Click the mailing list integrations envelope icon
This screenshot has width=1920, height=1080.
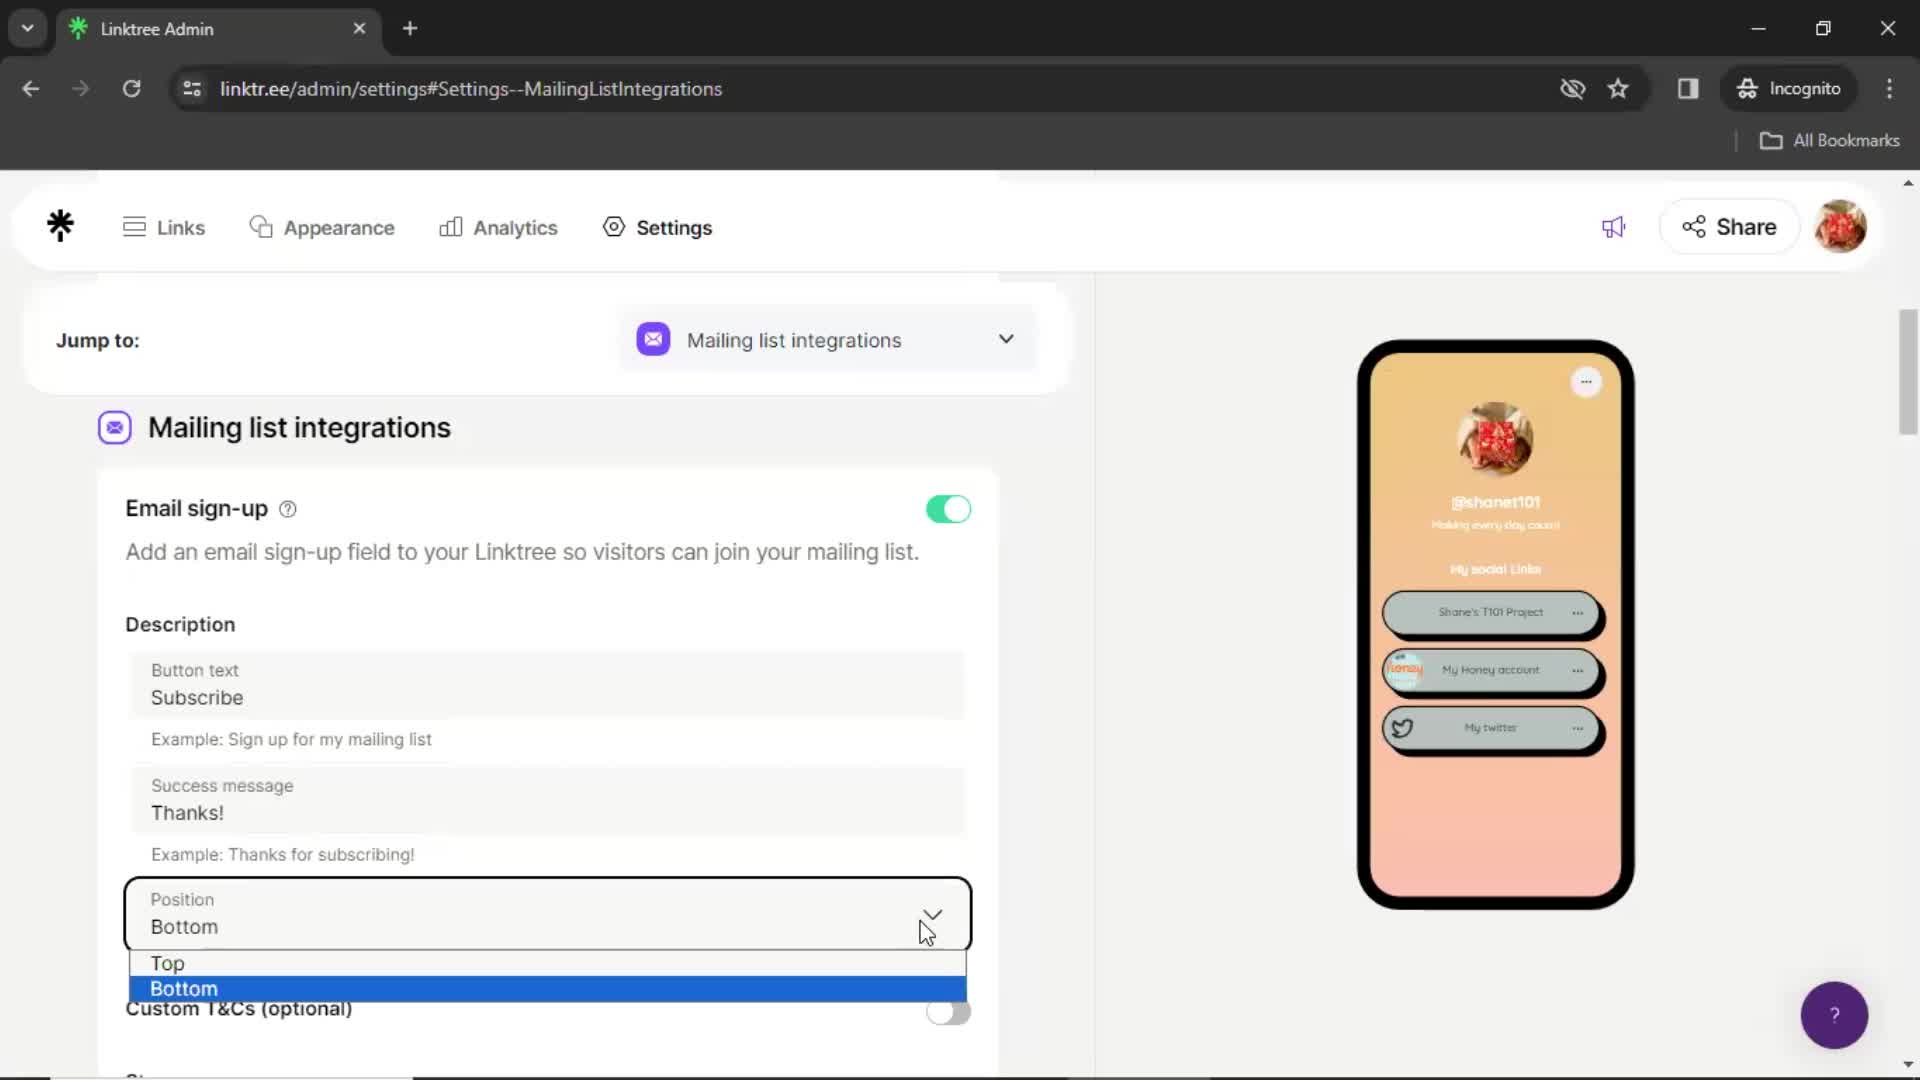point(113,427)
